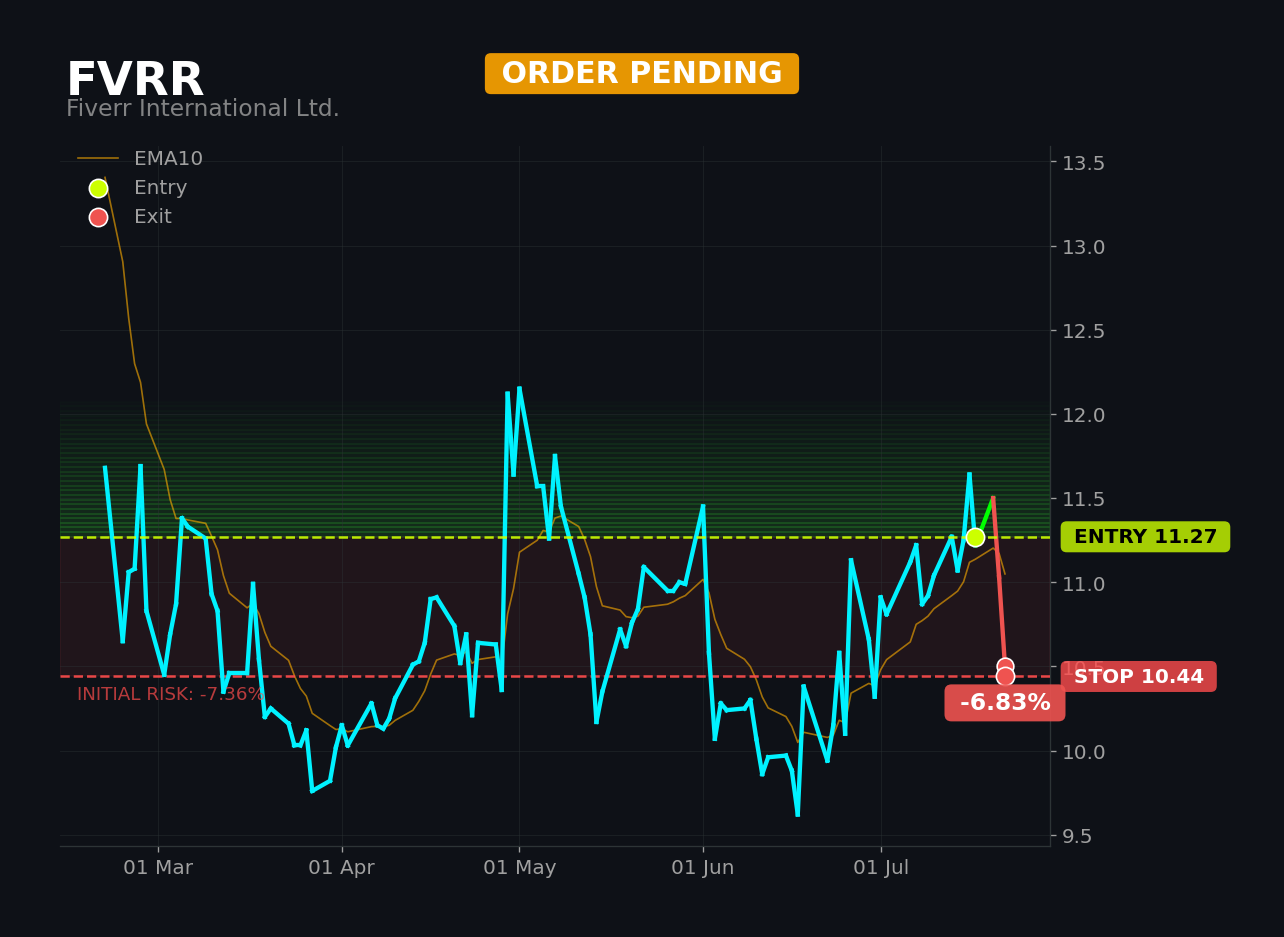Click the 11.0 price axis tick
Screen dimensions: 1284x937
pos(1083,583)
